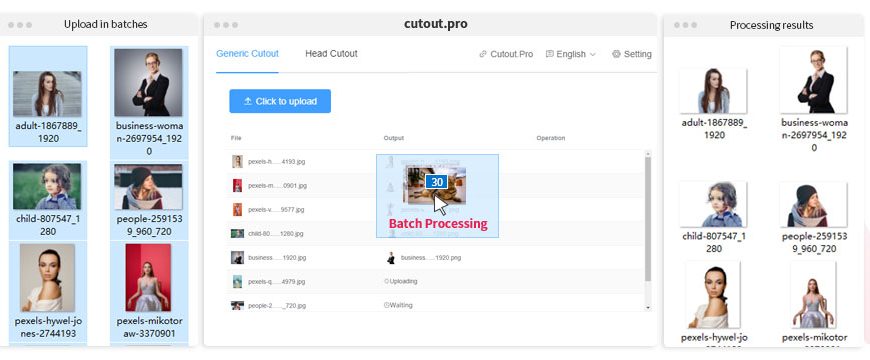Click the small thumbnail of pexels-v...9577.jpg
870x360 pixels.
237,209
